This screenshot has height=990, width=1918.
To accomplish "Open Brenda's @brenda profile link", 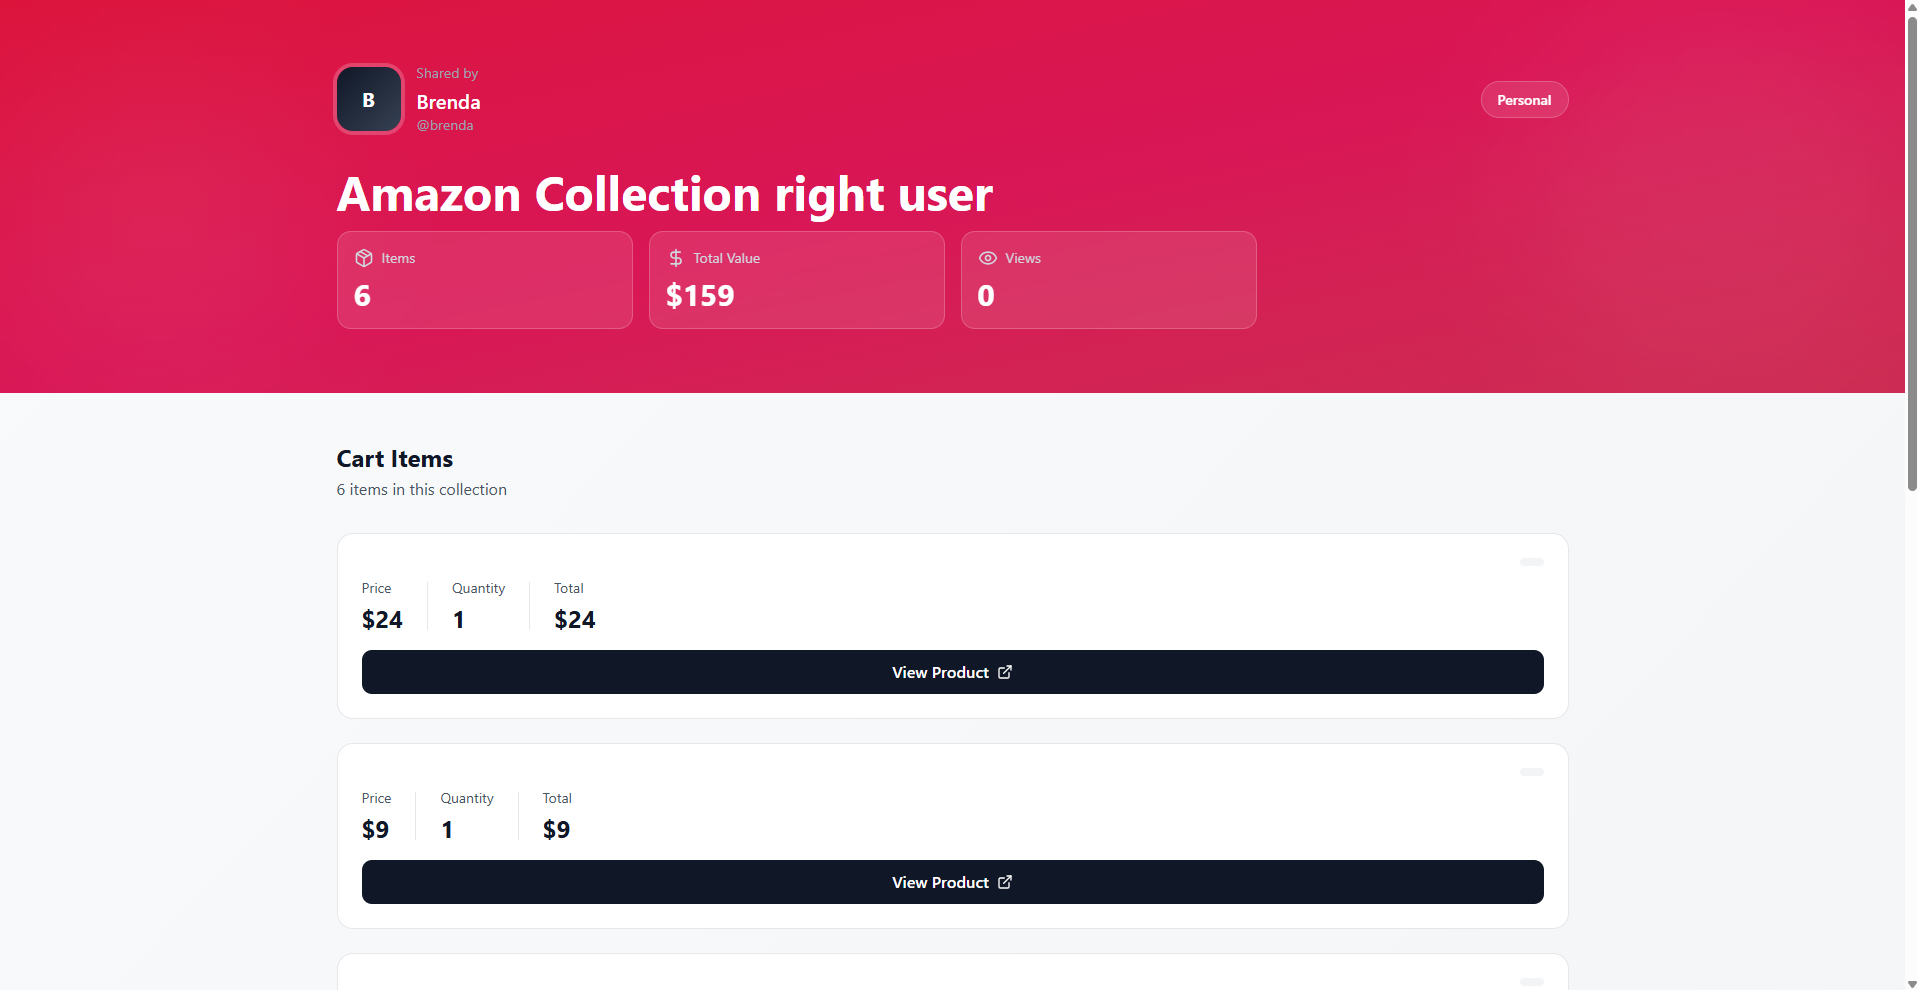I will pyautogui.click(x=444, y=125).
